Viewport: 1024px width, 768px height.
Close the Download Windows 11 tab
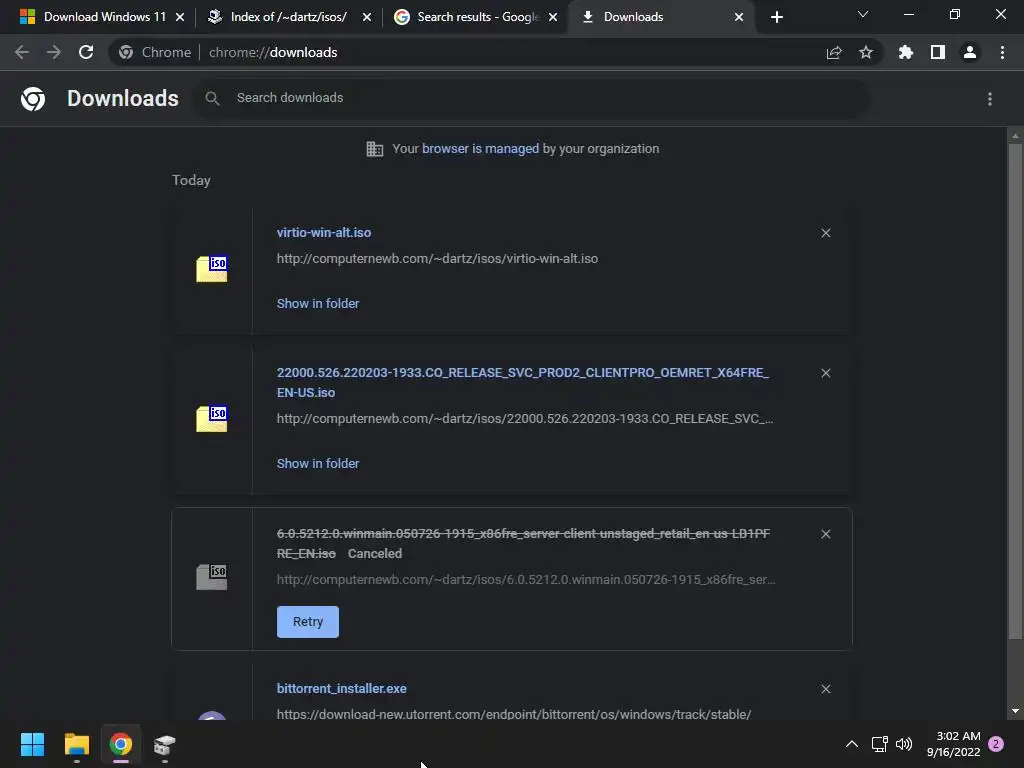coord(180,17)
